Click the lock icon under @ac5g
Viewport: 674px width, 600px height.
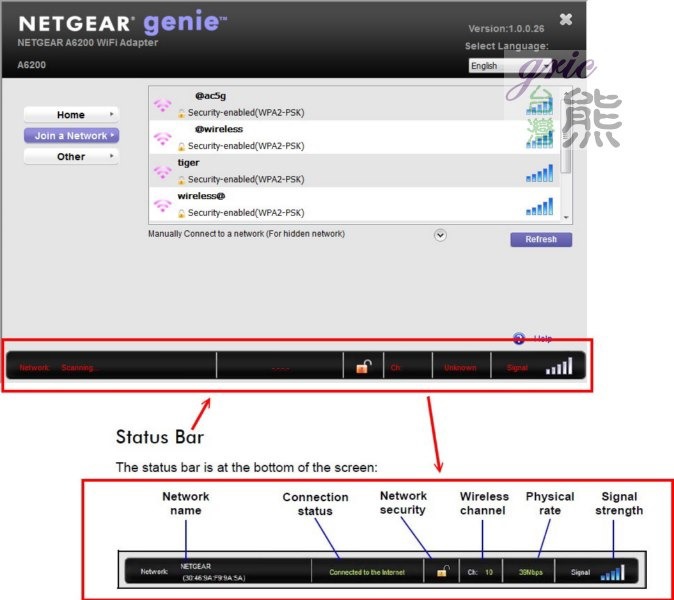(181, 113)
